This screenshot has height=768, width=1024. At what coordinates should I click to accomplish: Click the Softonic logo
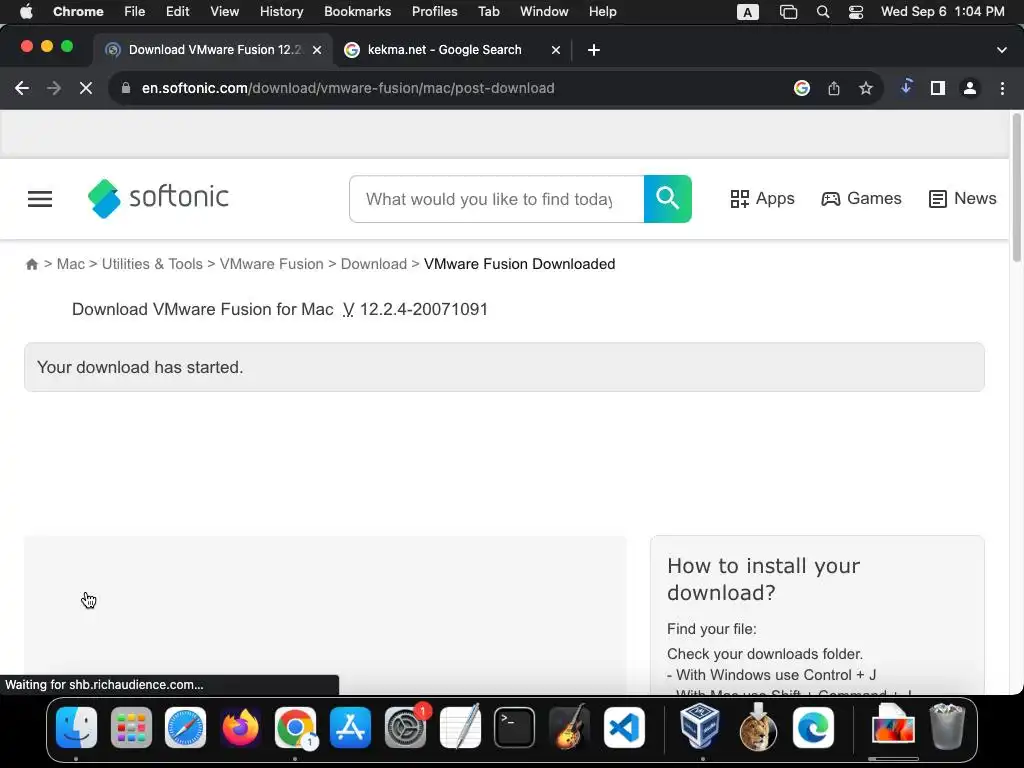tap(158, 198)
